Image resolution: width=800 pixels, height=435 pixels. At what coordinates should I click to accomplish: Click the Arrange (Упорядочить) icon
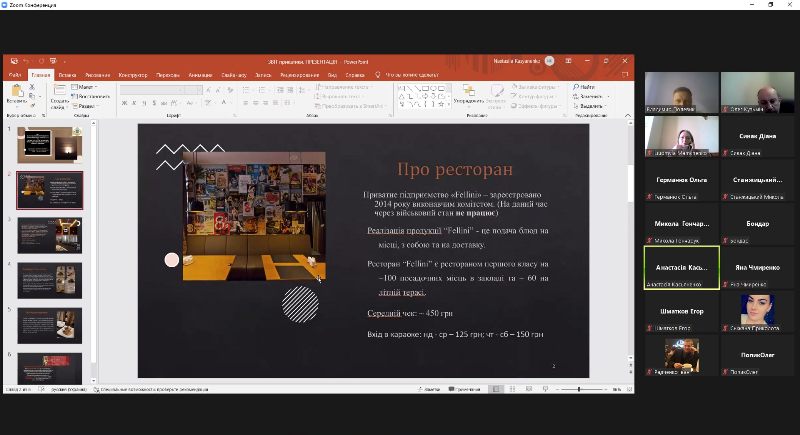point(468,92)
